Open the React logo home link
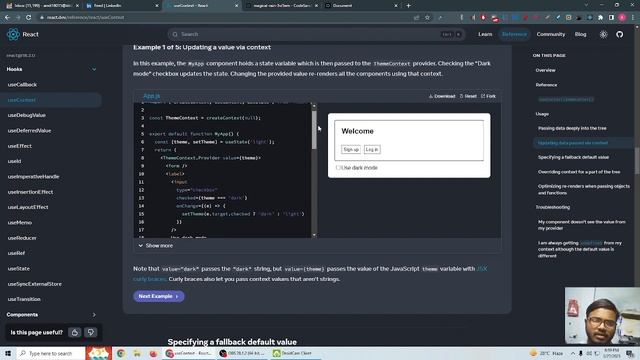The width and height of the screenshot is (640, 360). (x=23, y=34)
